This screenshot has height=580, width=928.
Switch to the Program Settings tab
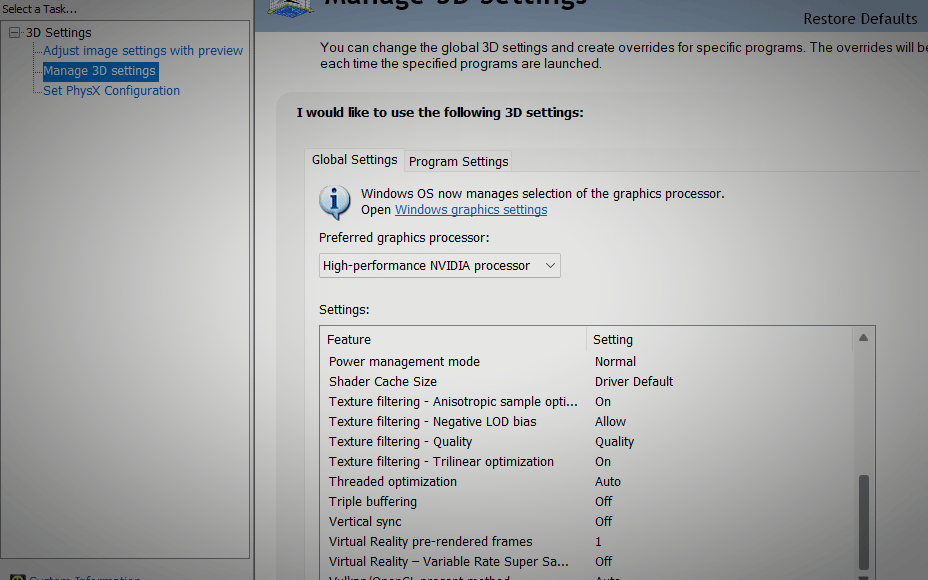pyautogui.click(x=459, y=162)
